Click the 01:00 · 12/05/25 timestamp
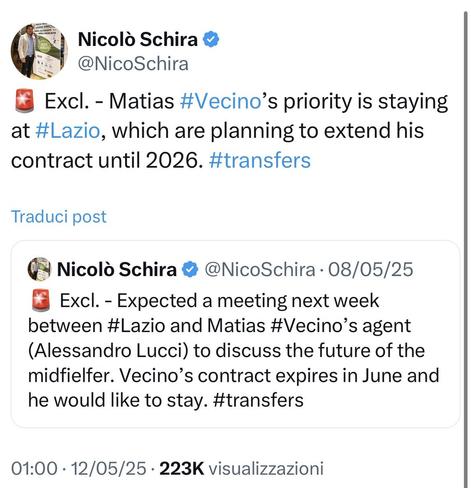471x488 pixels. point(78,468)
